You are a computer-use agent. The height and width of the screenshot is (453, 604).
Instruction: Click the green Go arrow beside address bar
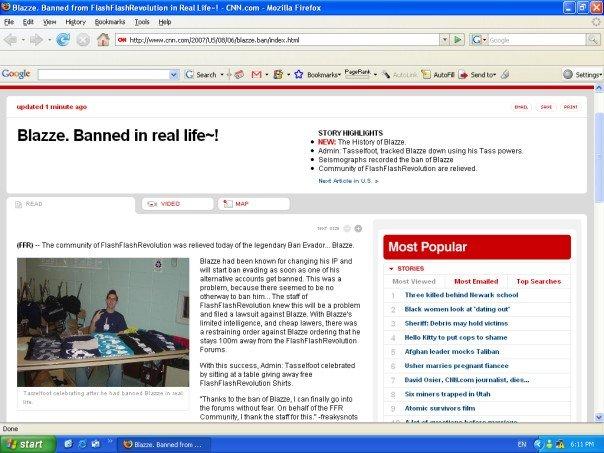click(458, 40)
